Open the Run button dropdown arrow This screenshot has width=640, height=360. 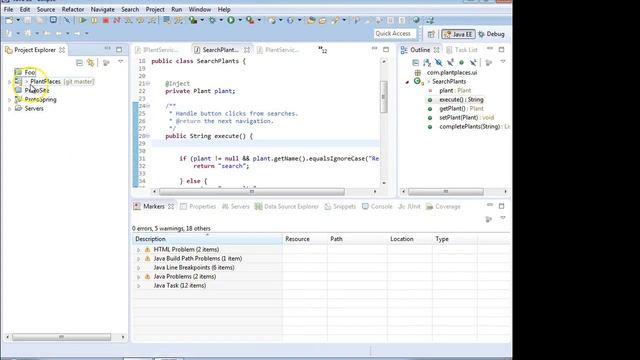pos(240,20)
